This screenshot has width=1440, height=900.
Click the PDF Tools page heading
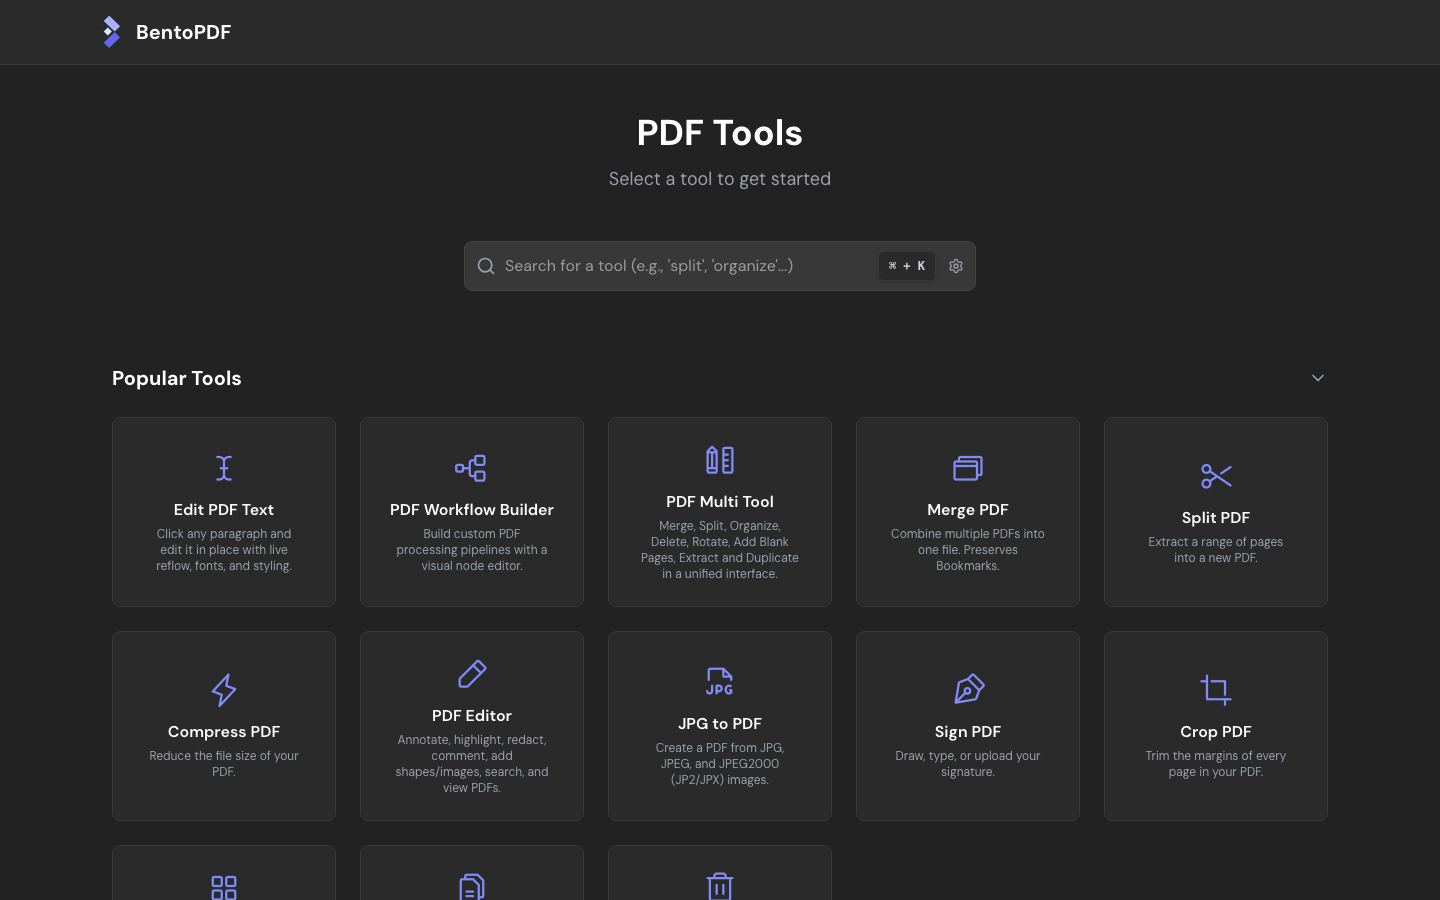720,133
